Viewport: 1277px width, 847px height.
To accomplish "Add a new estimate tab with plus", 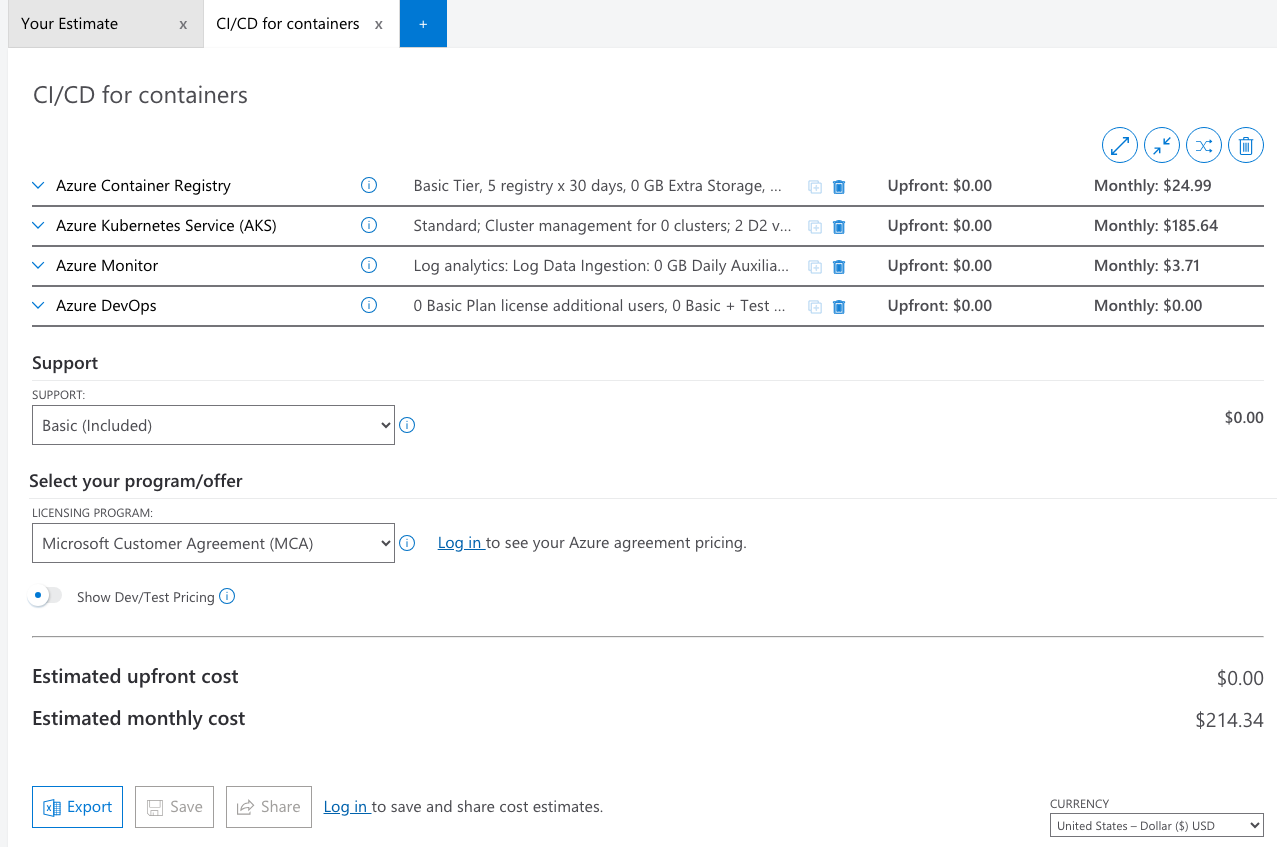I will [x=423, y=24].
